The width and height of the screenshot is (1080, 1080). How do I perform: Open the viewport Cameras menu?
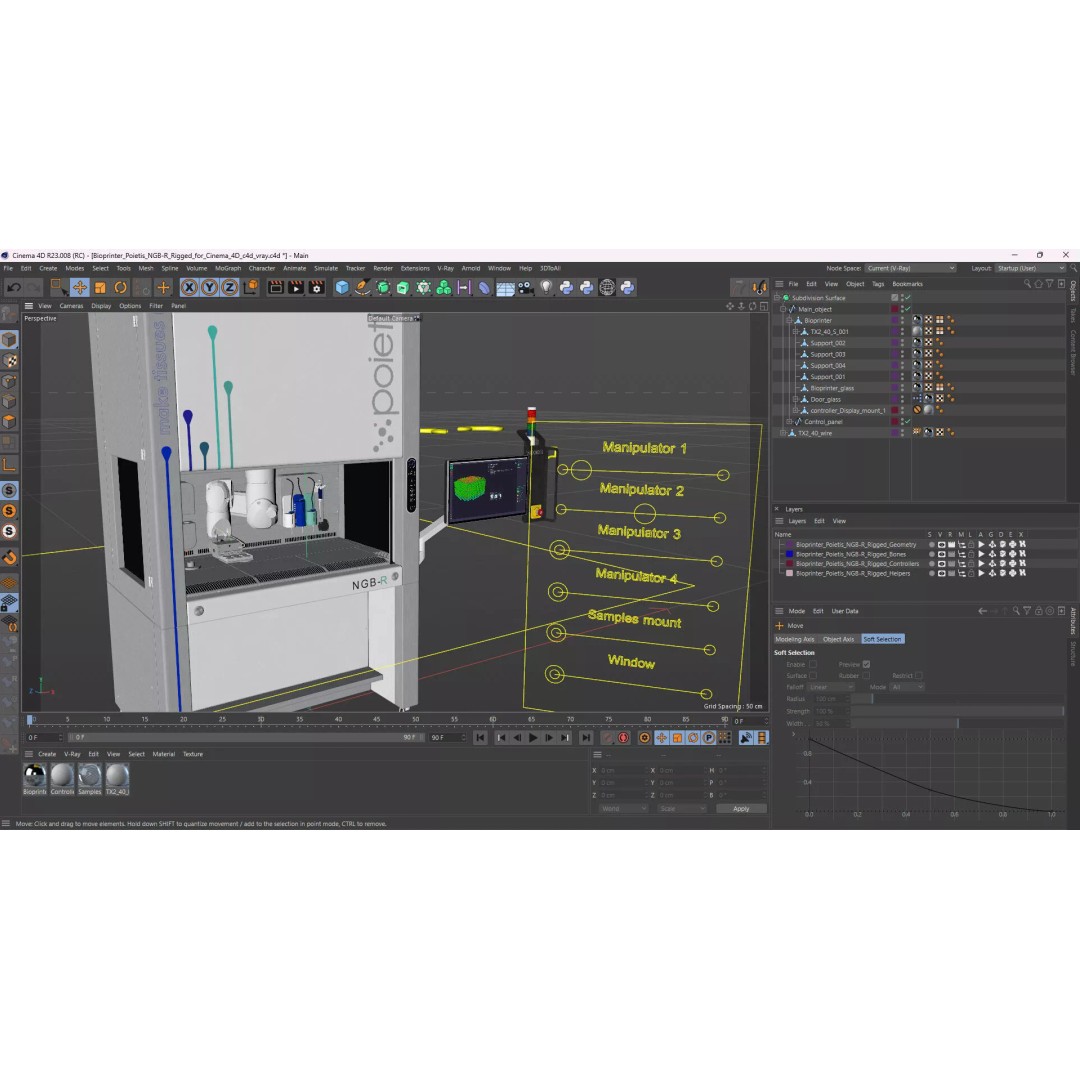point(71,306)
